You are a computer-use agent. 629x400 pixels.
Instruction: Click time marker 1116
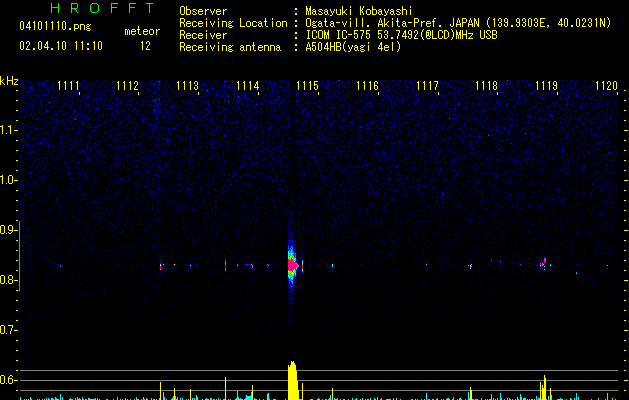tap(367, 86)
